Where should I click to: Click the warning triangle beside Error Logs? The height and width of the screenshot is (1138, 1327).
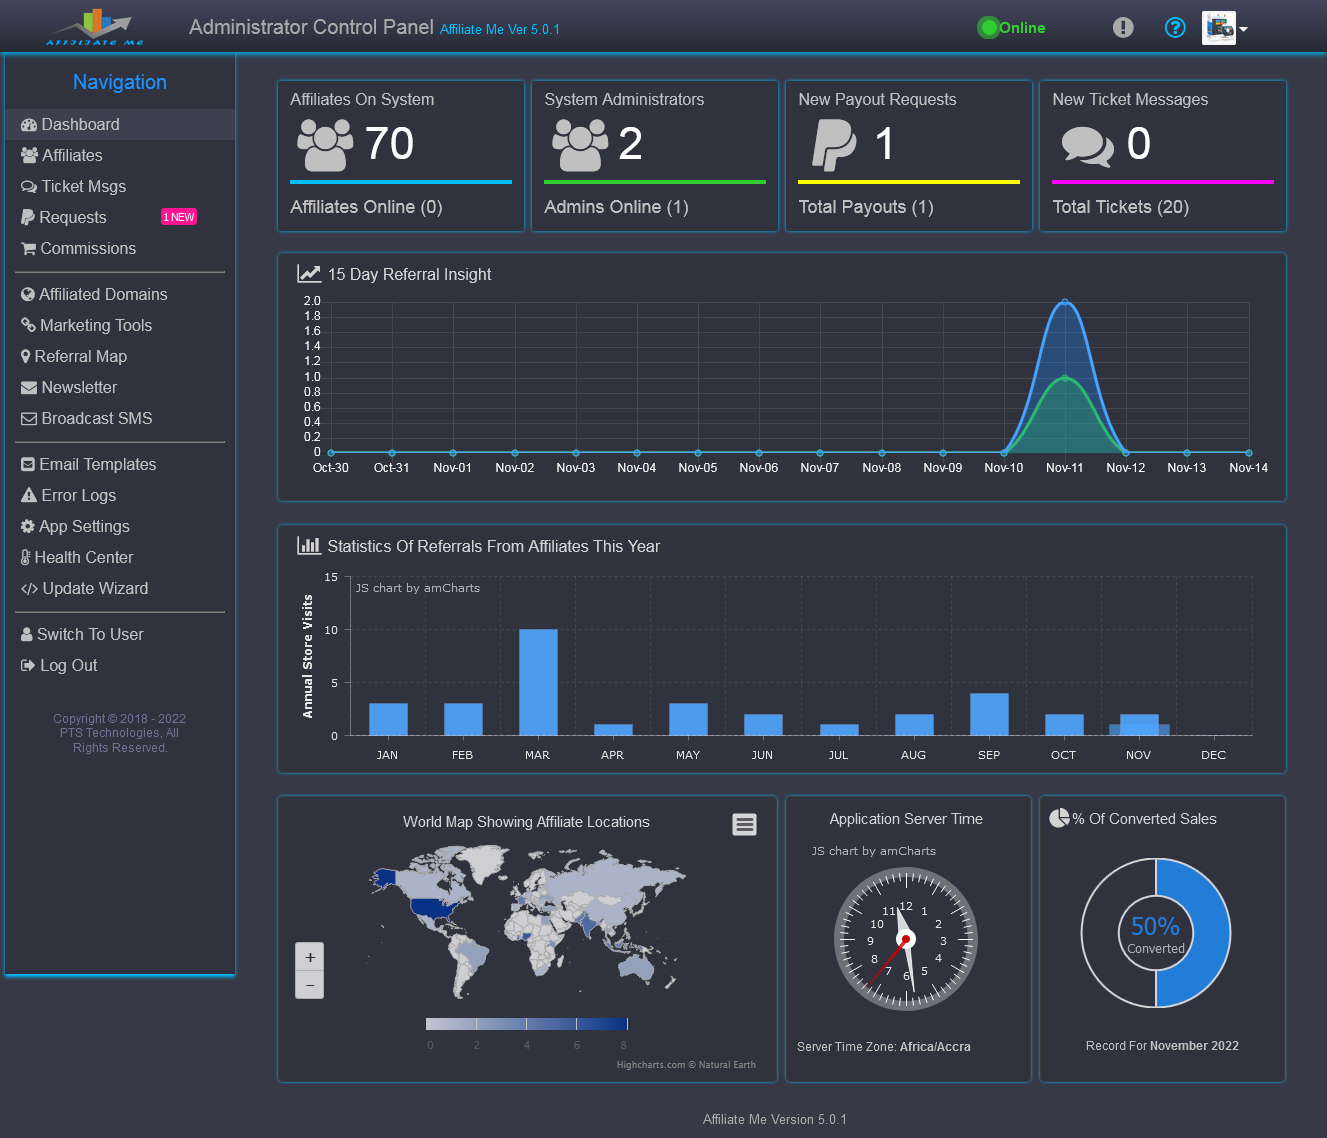click(29, 495)
